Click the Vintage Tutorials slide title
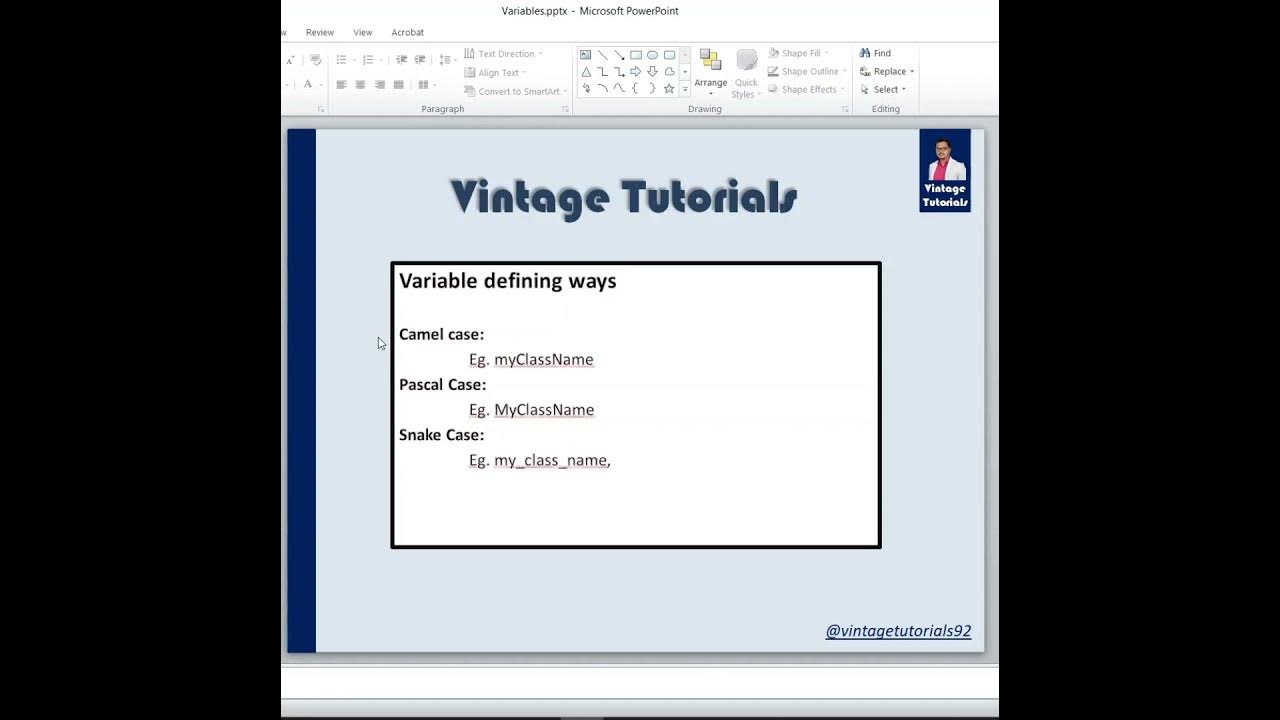The height and width of the screenshot is (720, 1280). coord(624,197)
